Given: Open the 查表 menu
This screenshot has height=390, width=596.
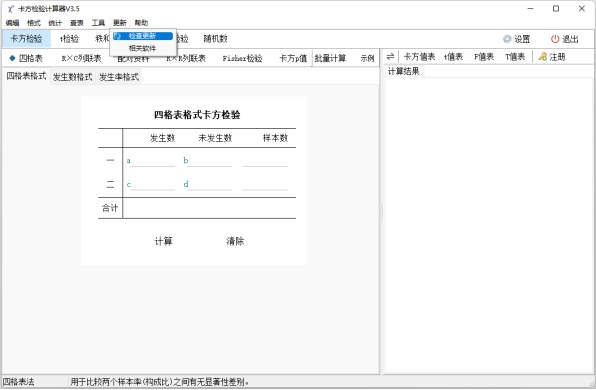Looking at the screenshot, I should (x=76, y=23).
